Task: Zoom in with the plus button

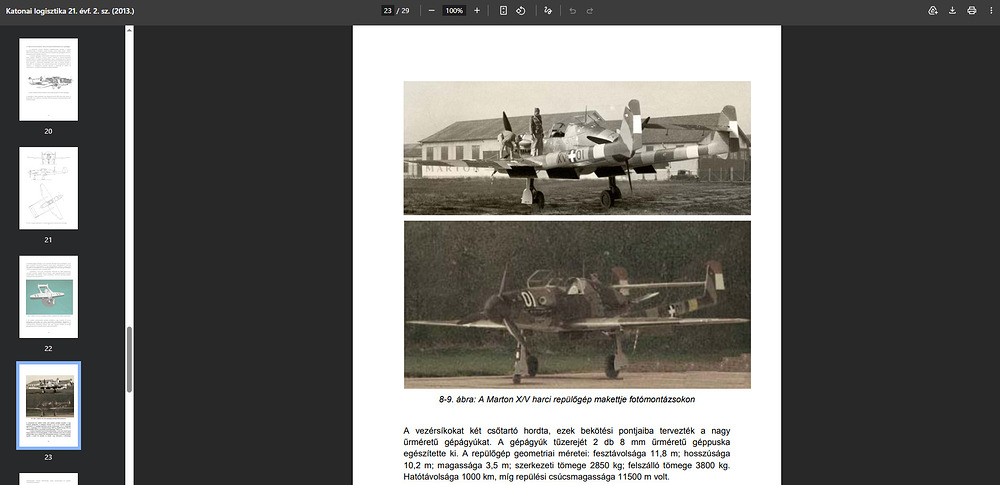Action: pos(477,10)
